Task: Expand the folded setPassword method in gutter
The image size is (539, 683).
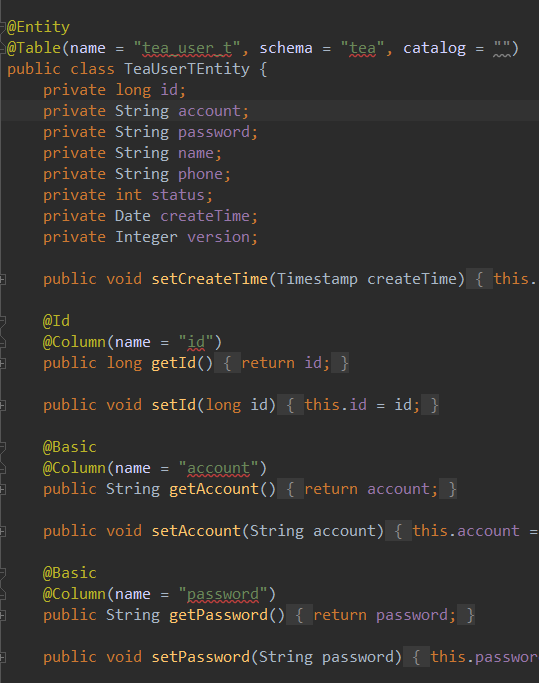Action: 2,657
